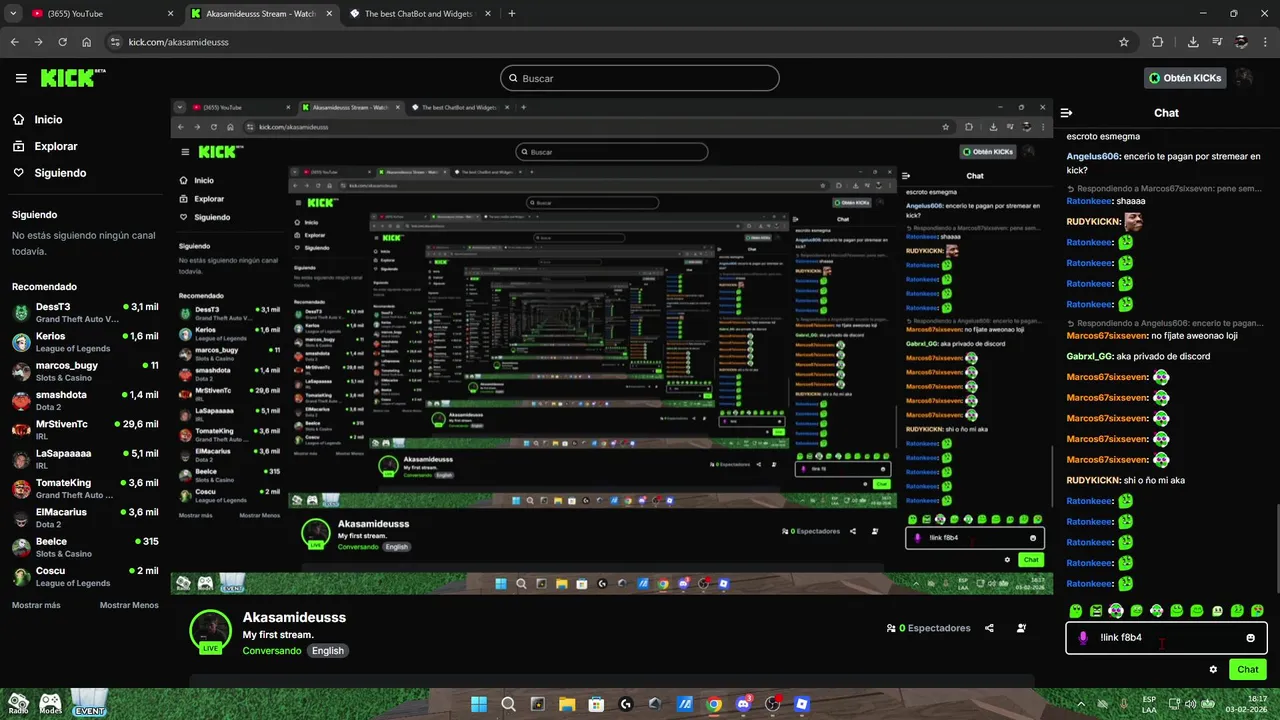Go to Chrome home page icon

click(87, 42)
